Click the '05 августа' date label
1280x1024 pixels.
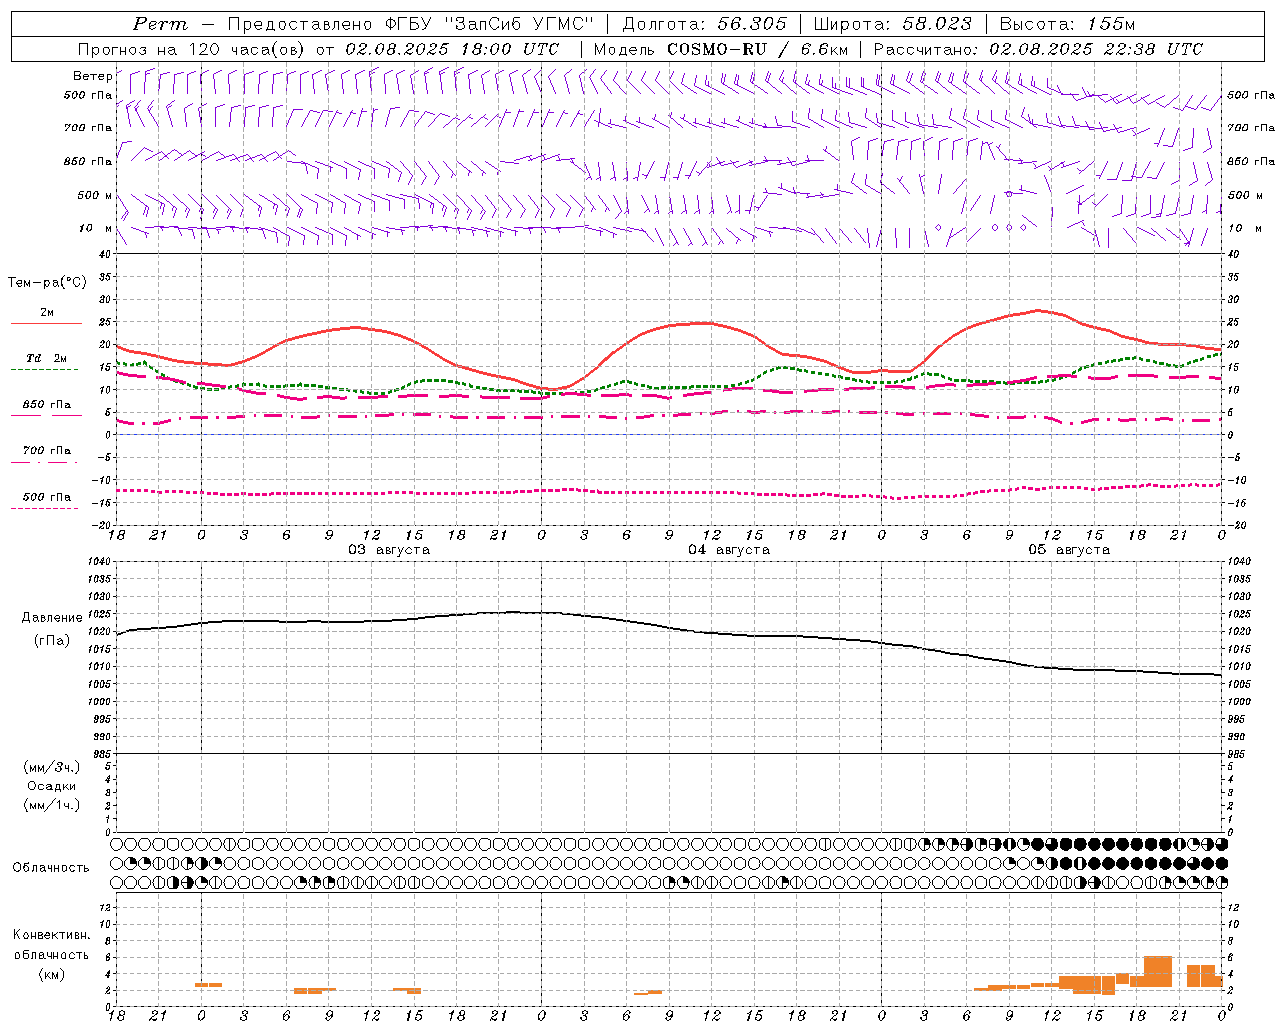coord(1069,550)
